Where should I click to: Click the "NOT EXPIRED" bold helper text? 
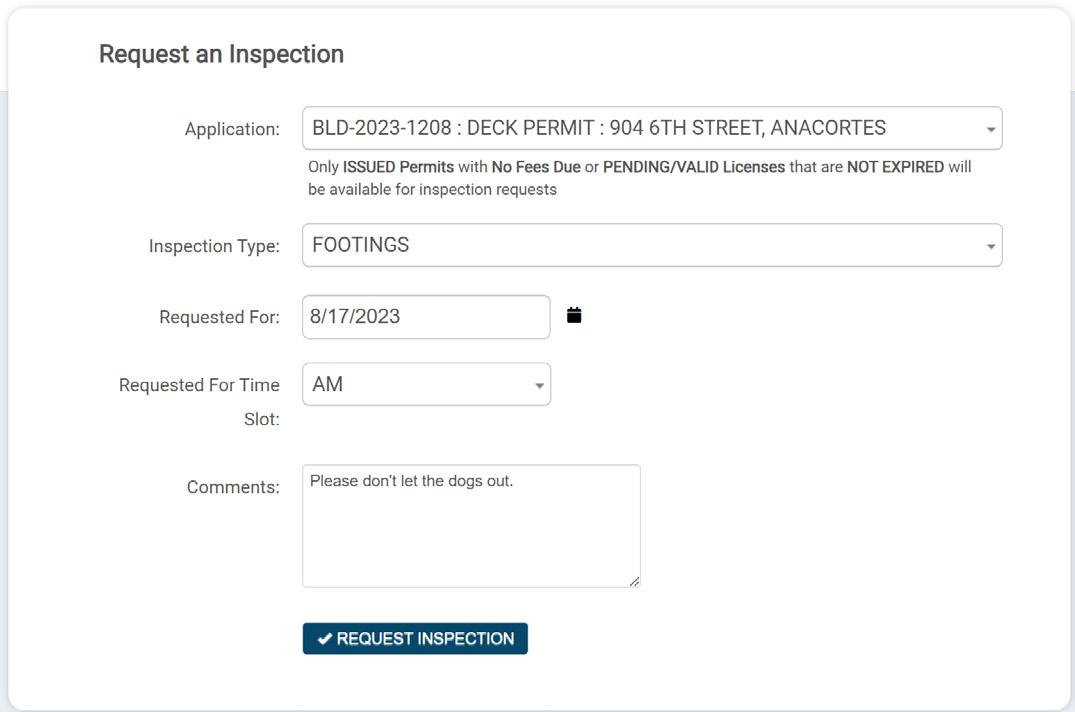pos(895,167)
